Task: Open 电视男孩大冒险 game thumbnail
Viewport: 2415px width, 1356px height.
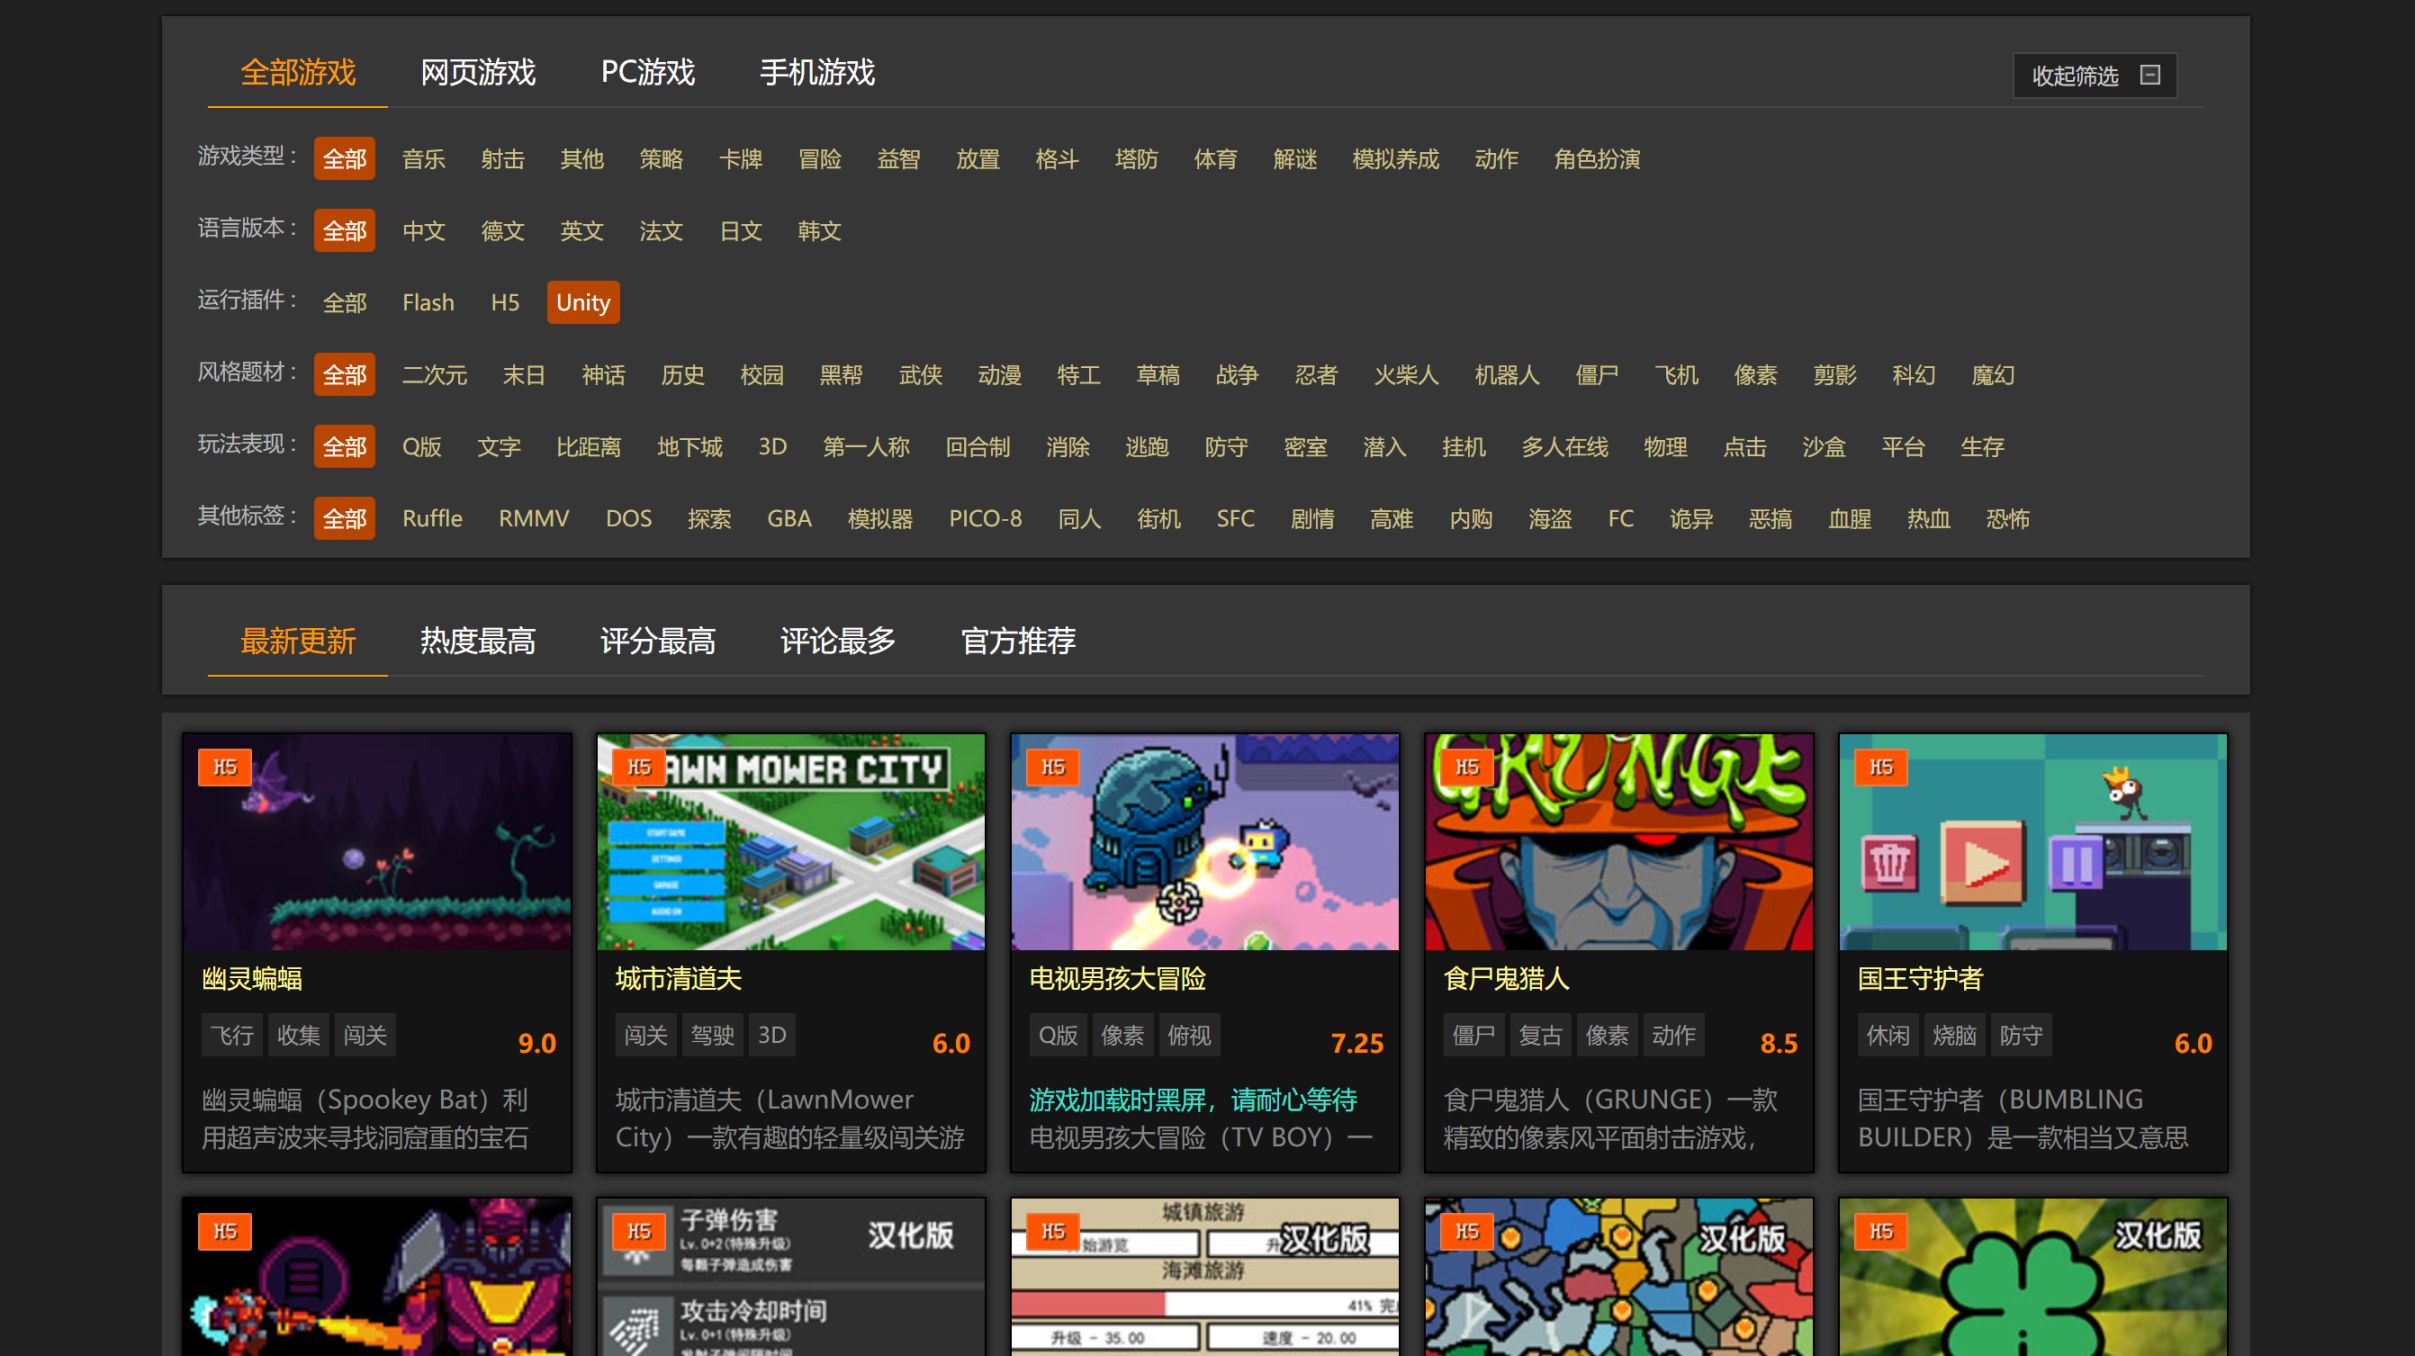Action: click(x=1205, y=842)
